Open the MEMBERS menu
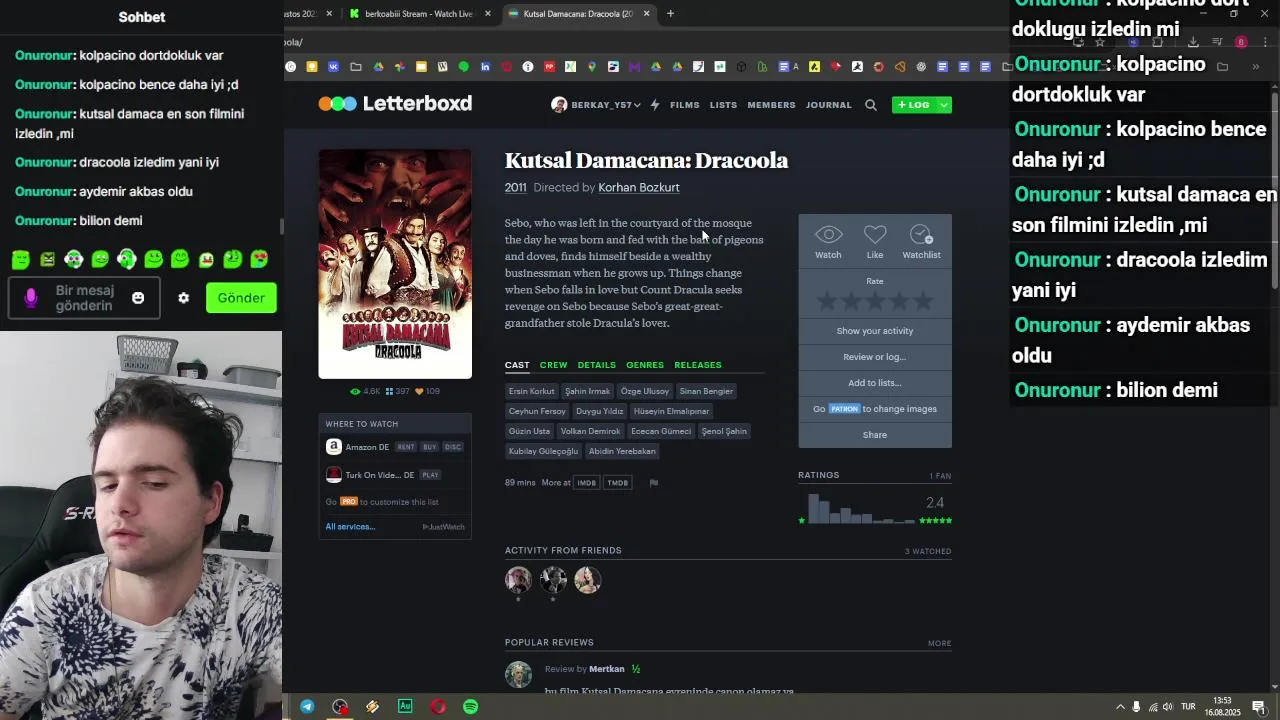1280x720 pixels. click(x=771, y=105)
